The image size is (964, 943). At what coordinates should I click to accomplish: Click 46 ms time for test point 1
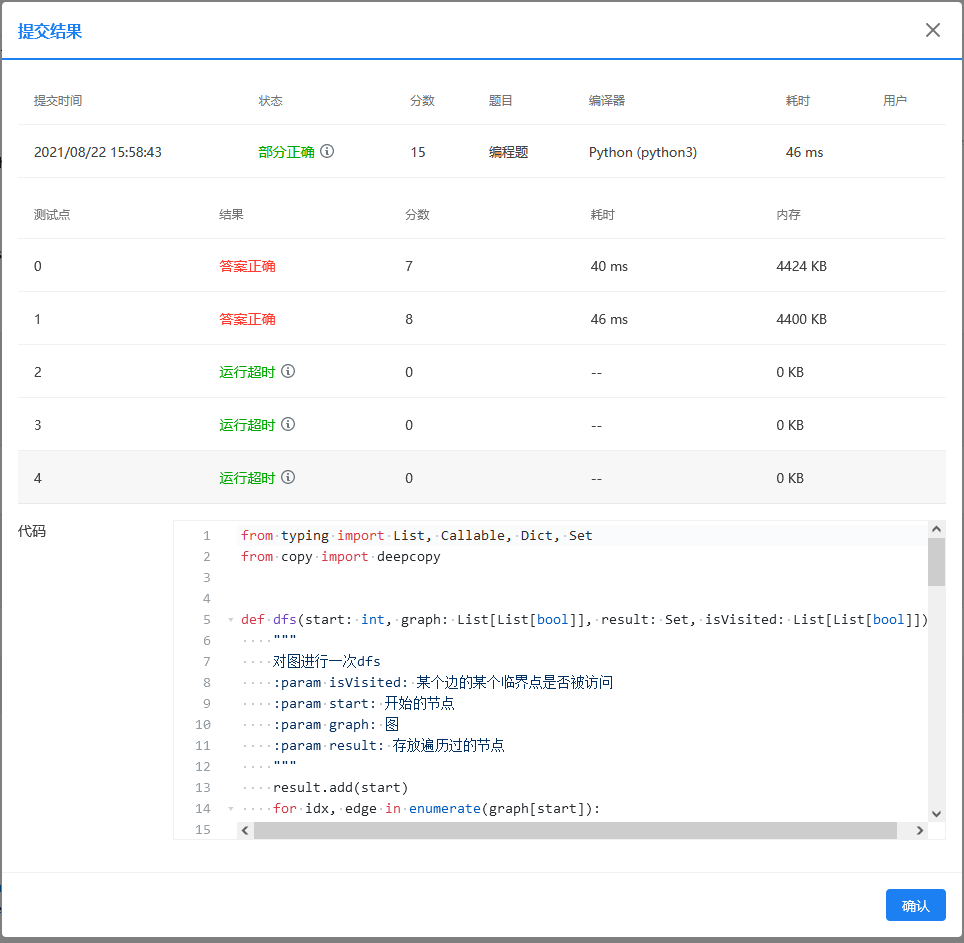[609, 319]
